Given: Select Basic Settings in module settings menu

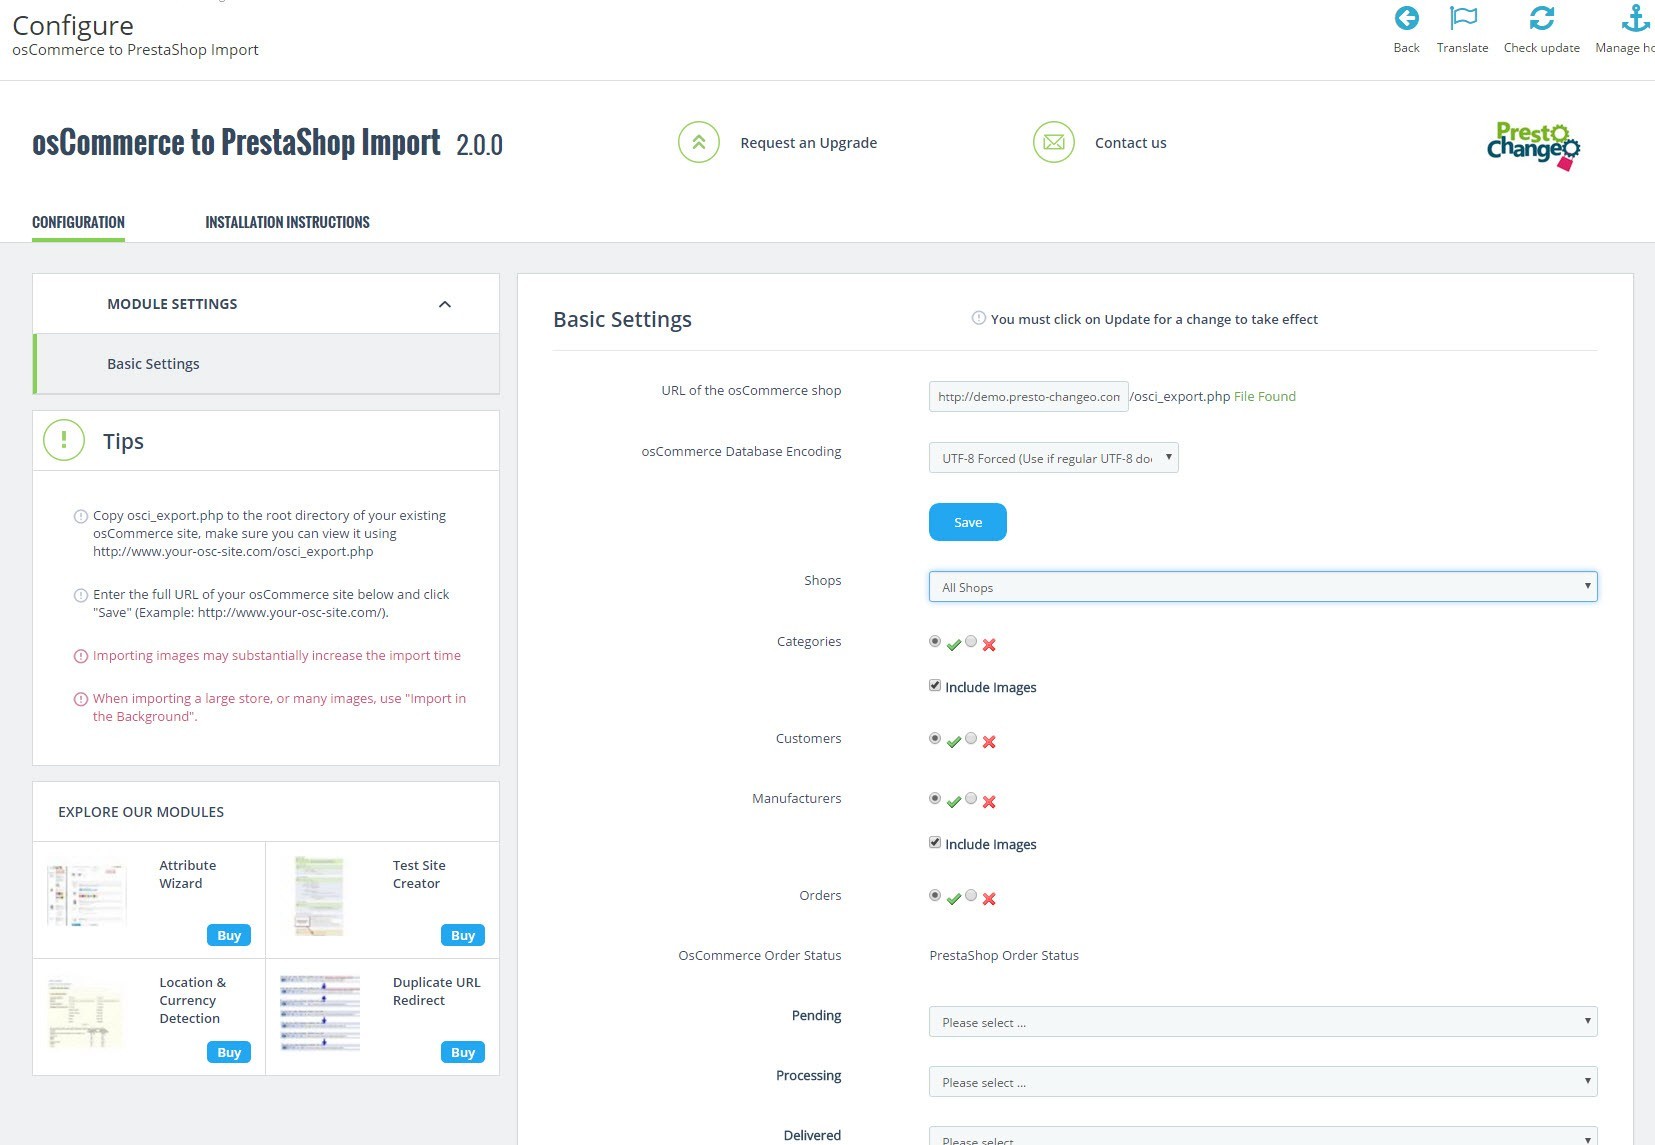Looking at the screenshot, I should point(266,364).
